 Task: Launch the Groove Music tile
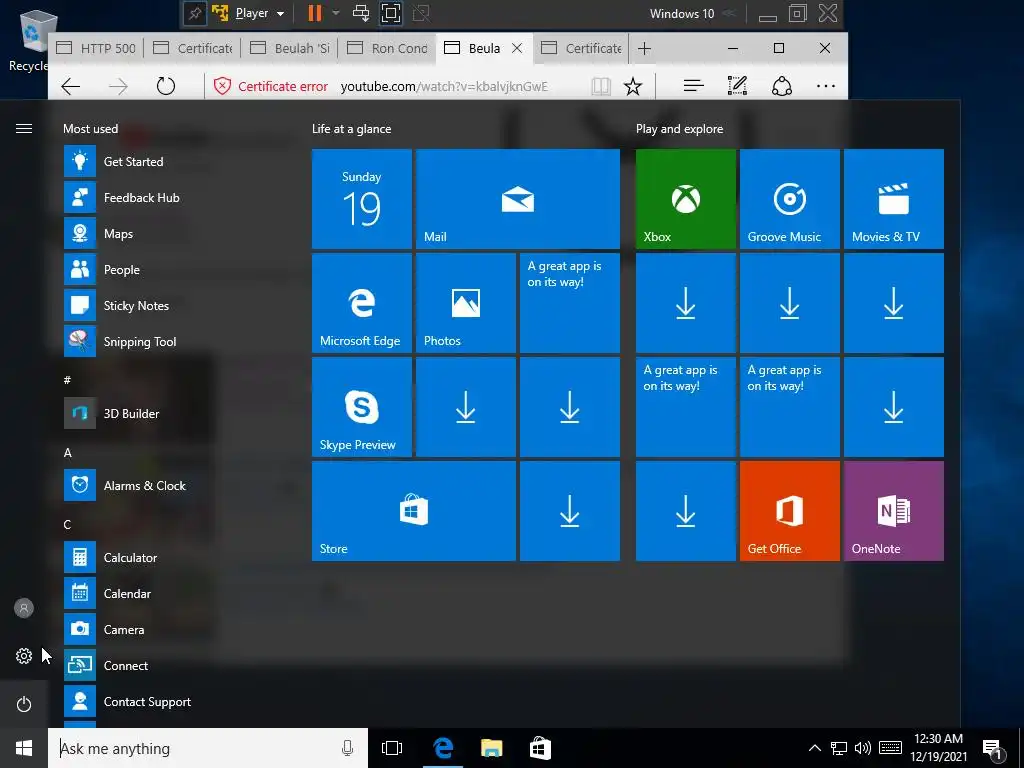pyautogui.click(x=790, y=199)
